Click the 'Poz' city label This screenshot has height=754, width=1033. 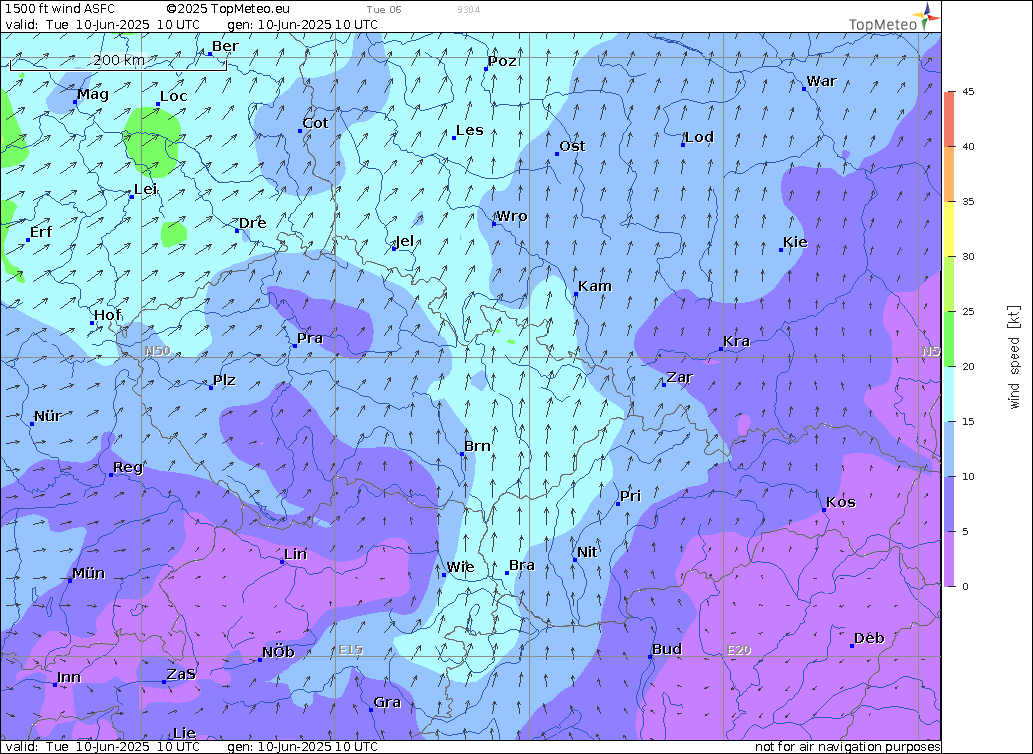(x=503, y=61)
